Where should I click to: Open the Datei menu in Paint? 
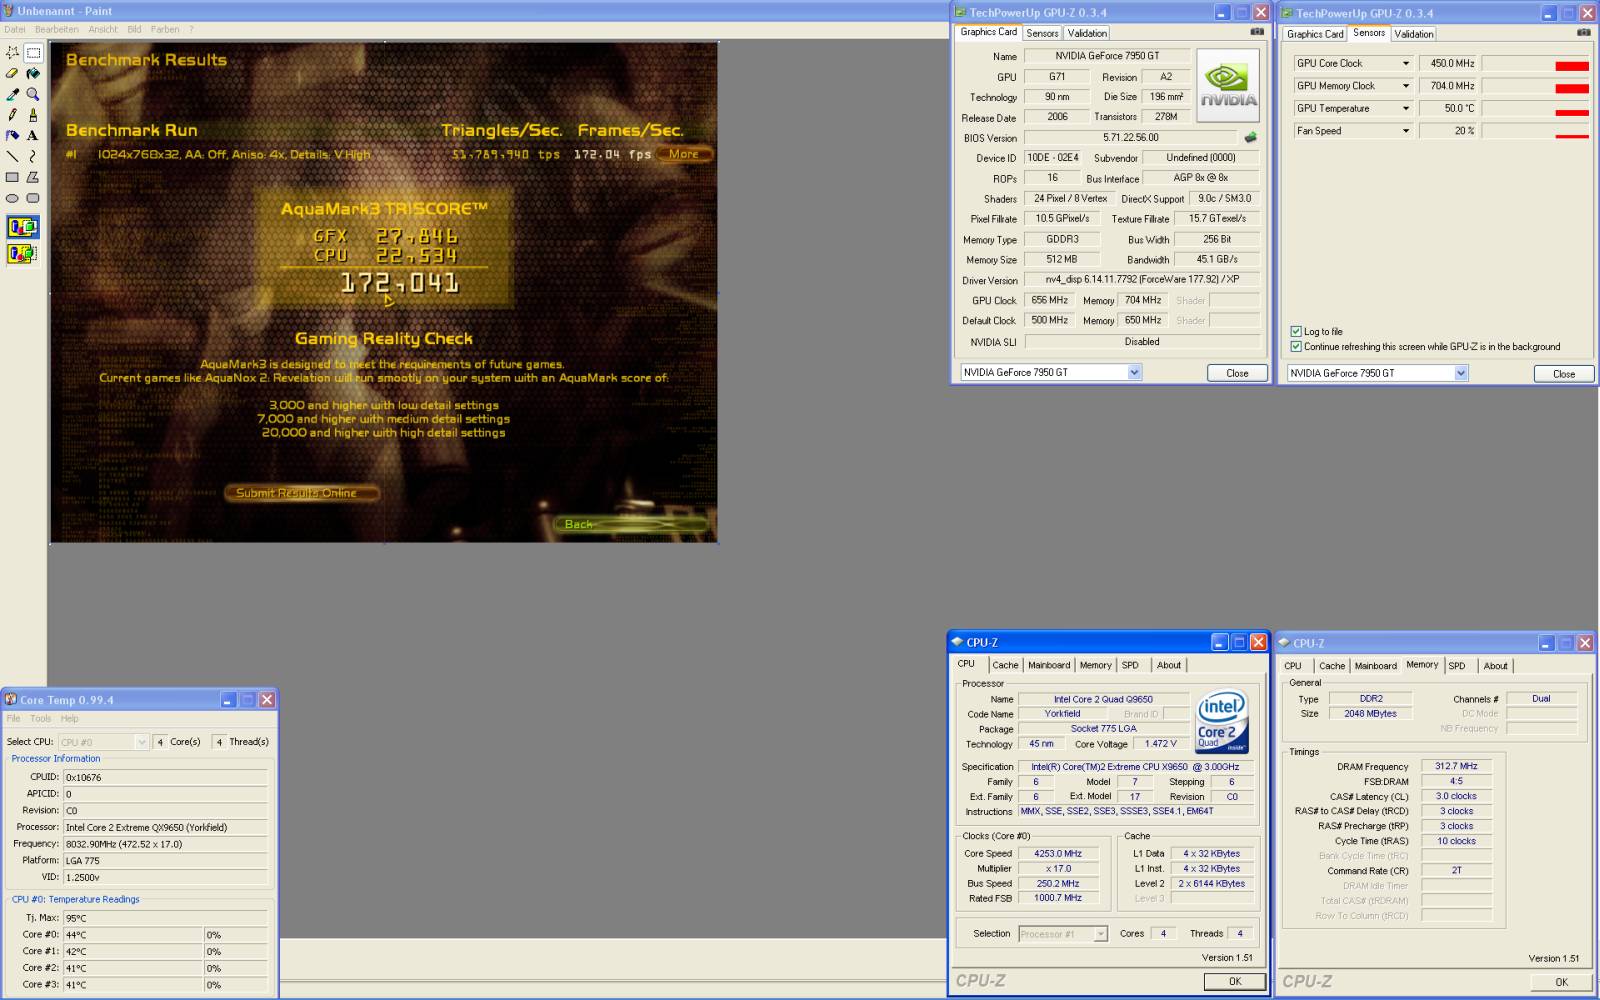(x=14, y=29)
